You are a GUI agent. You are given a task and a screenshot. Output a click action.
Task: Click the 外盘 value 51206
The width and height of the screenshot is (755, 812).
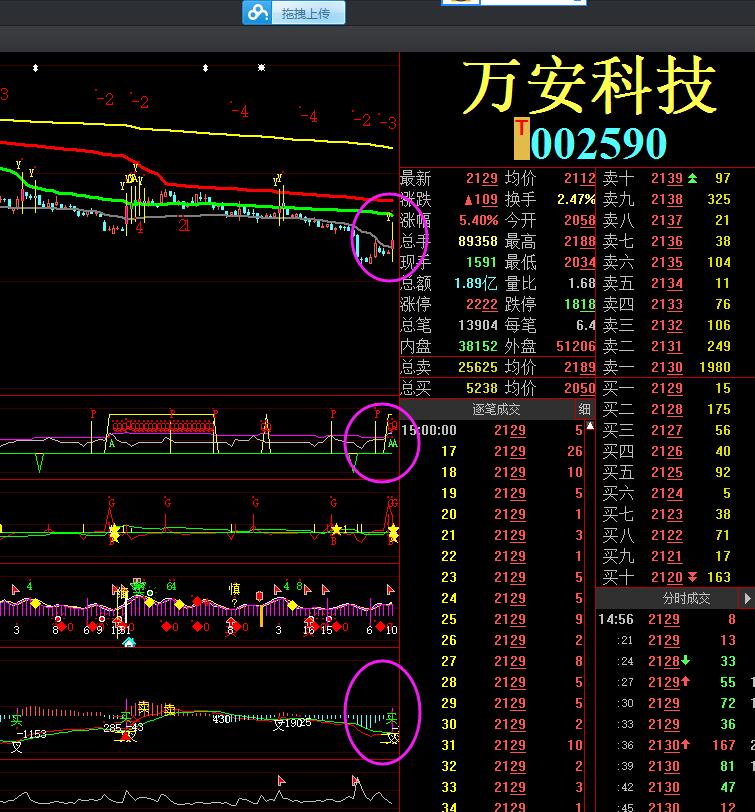pos(575,346)
